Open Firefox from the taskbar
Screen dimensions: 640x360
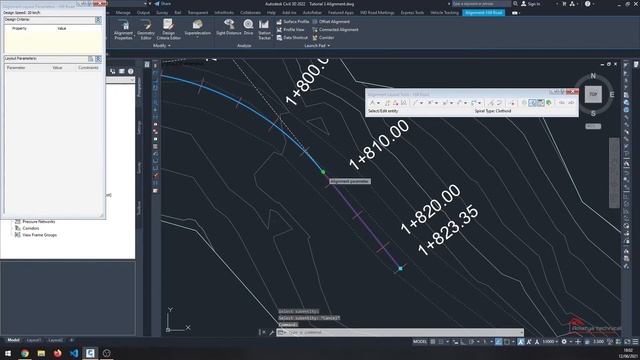point(58,353)
